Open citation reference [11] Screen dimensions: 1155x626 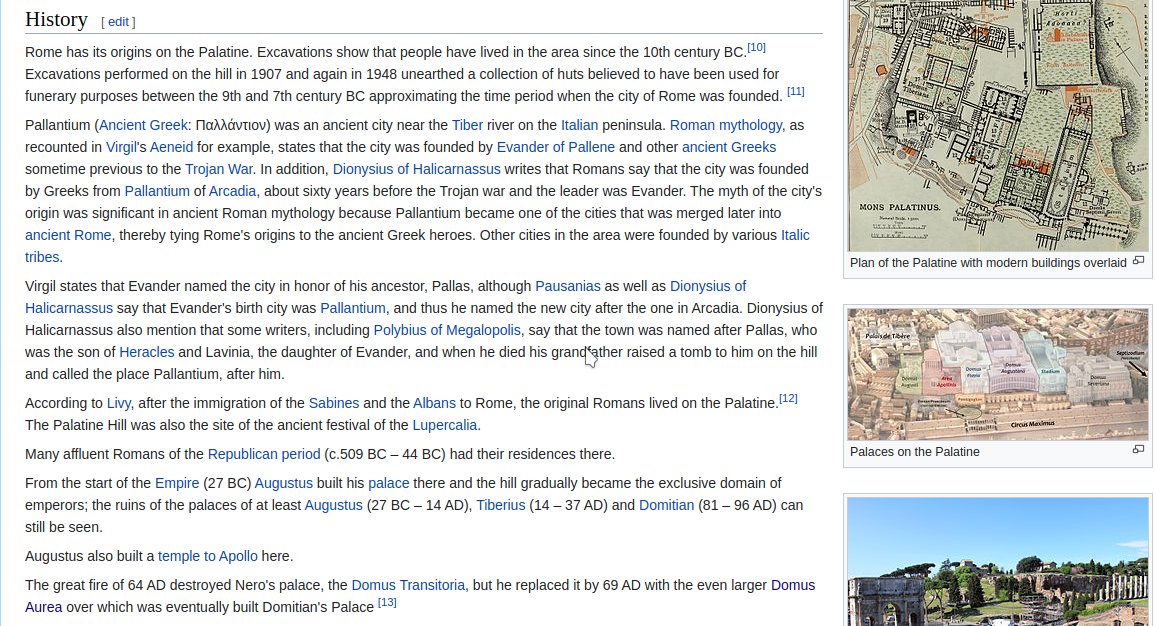tap(796, 91)
